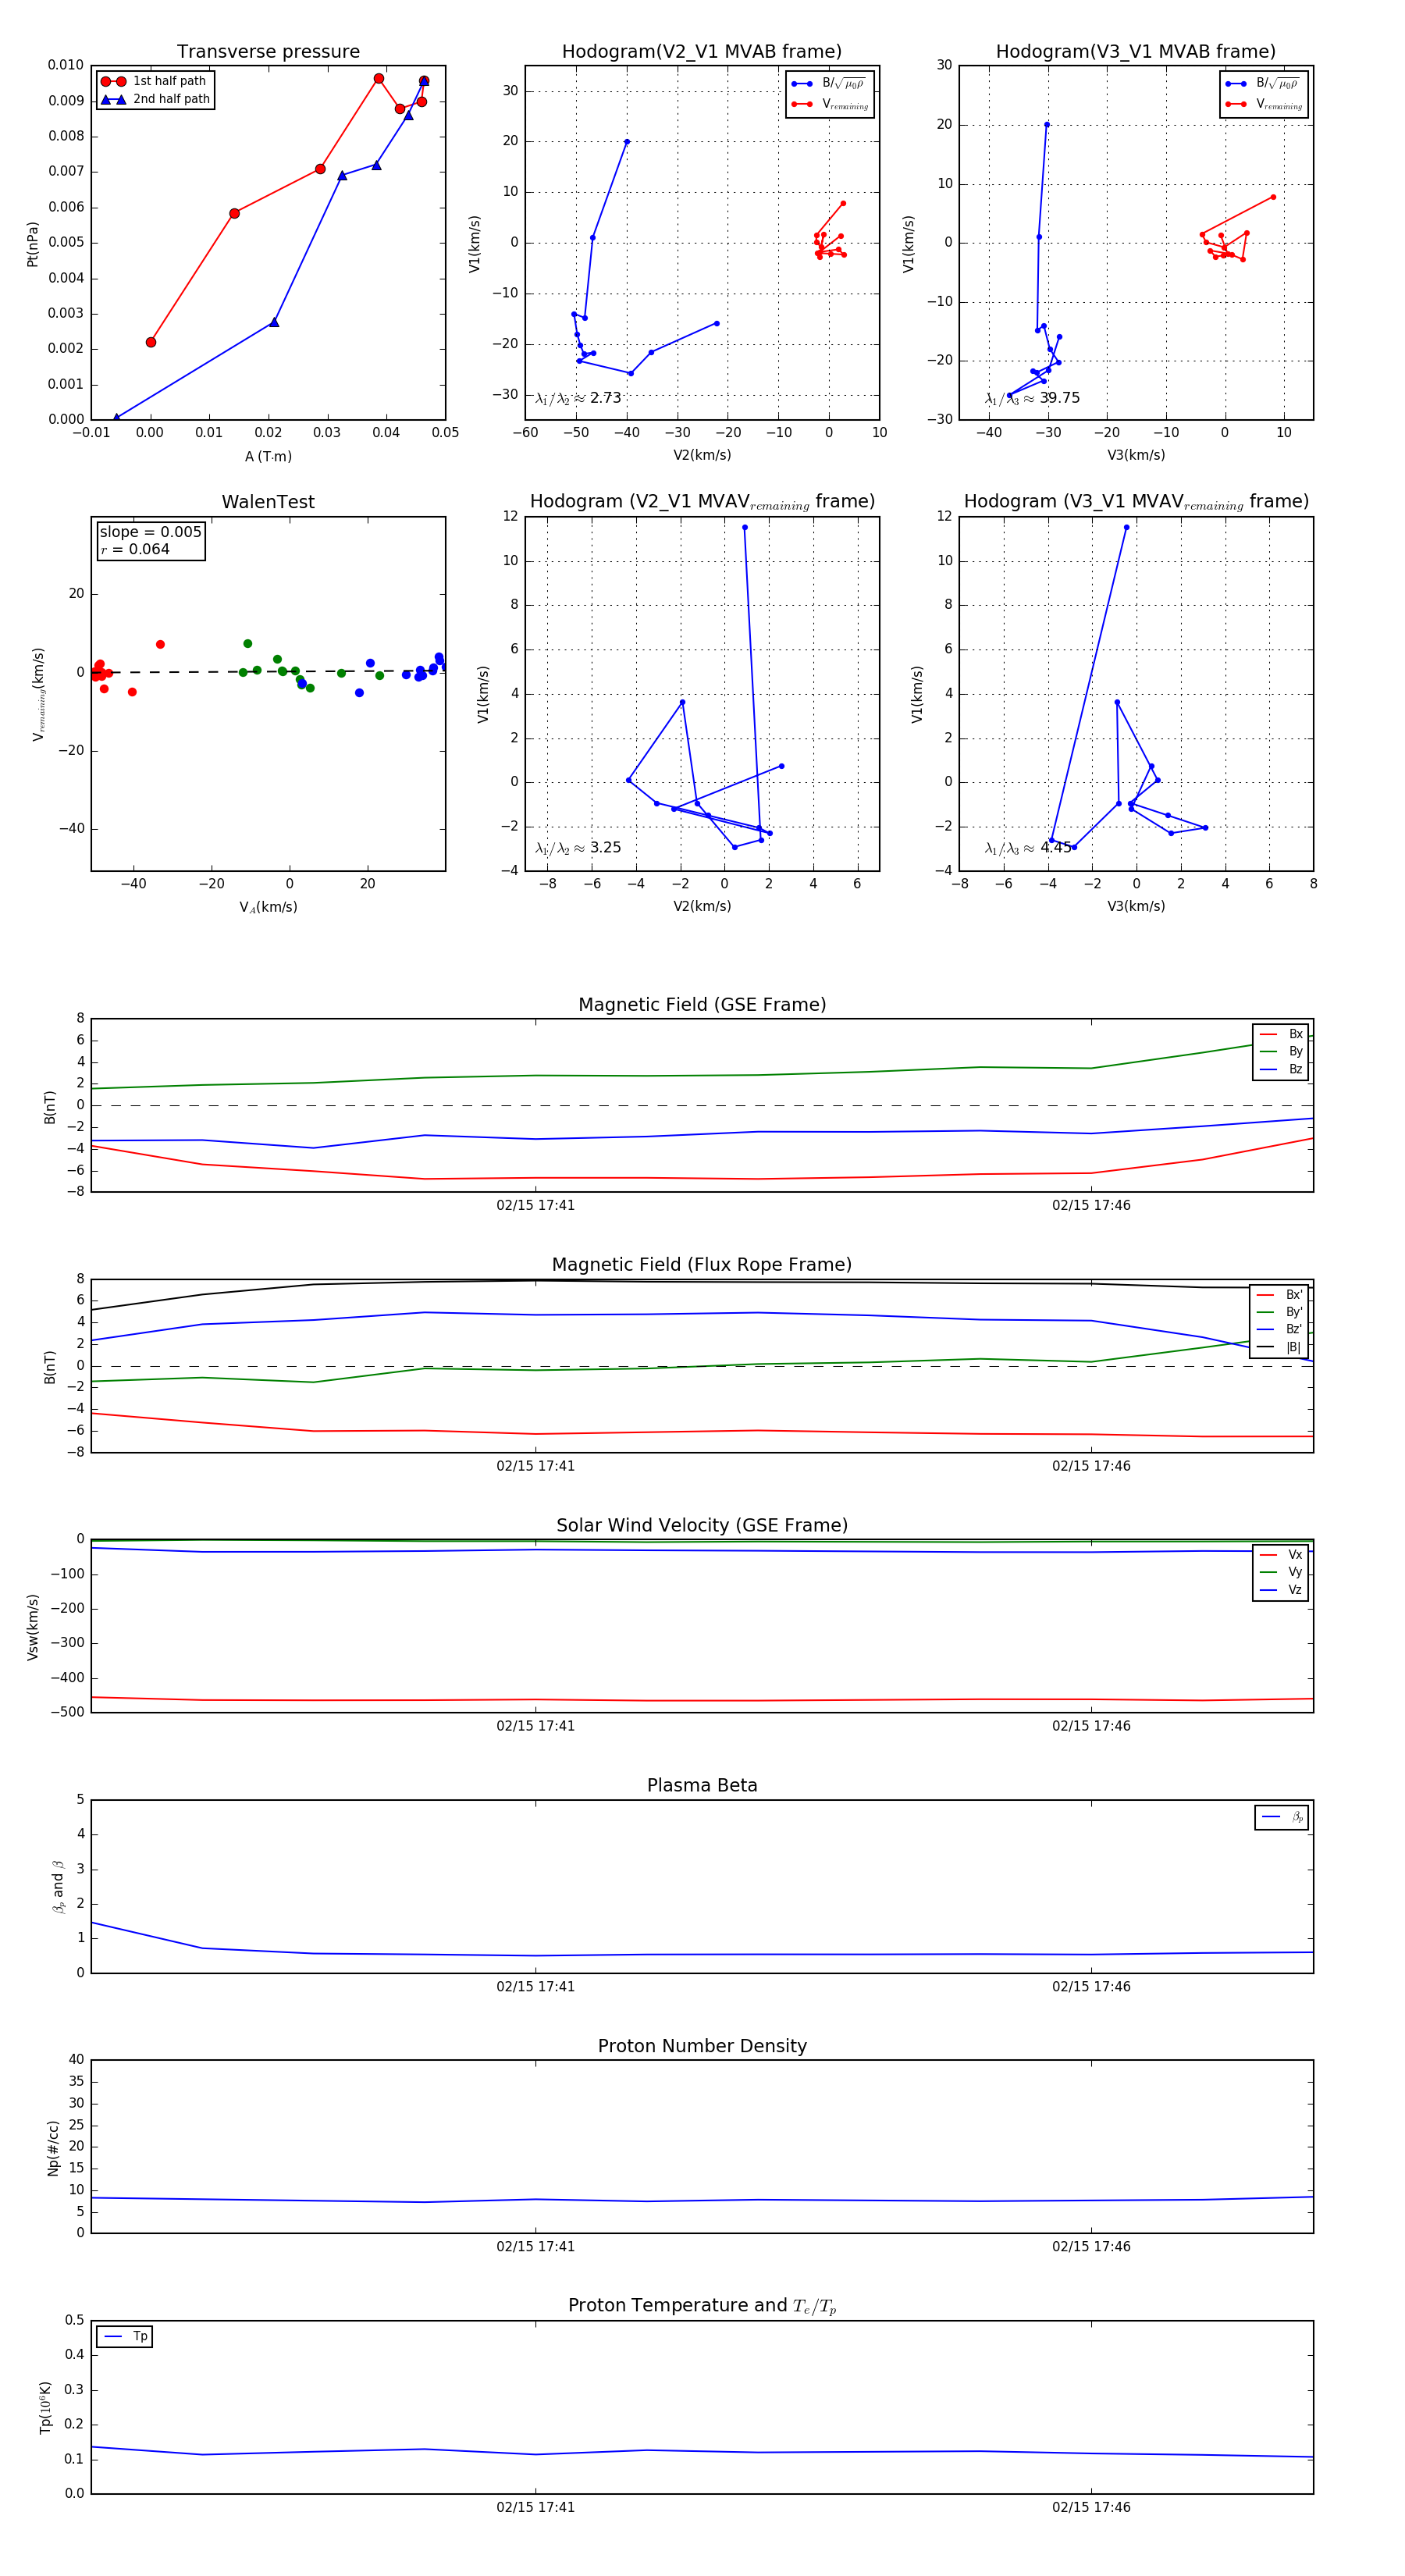The image size is (1405, 2576).
Task: Click 'A (T·m)' x-axis label
Action: click(x=268, y=456)
